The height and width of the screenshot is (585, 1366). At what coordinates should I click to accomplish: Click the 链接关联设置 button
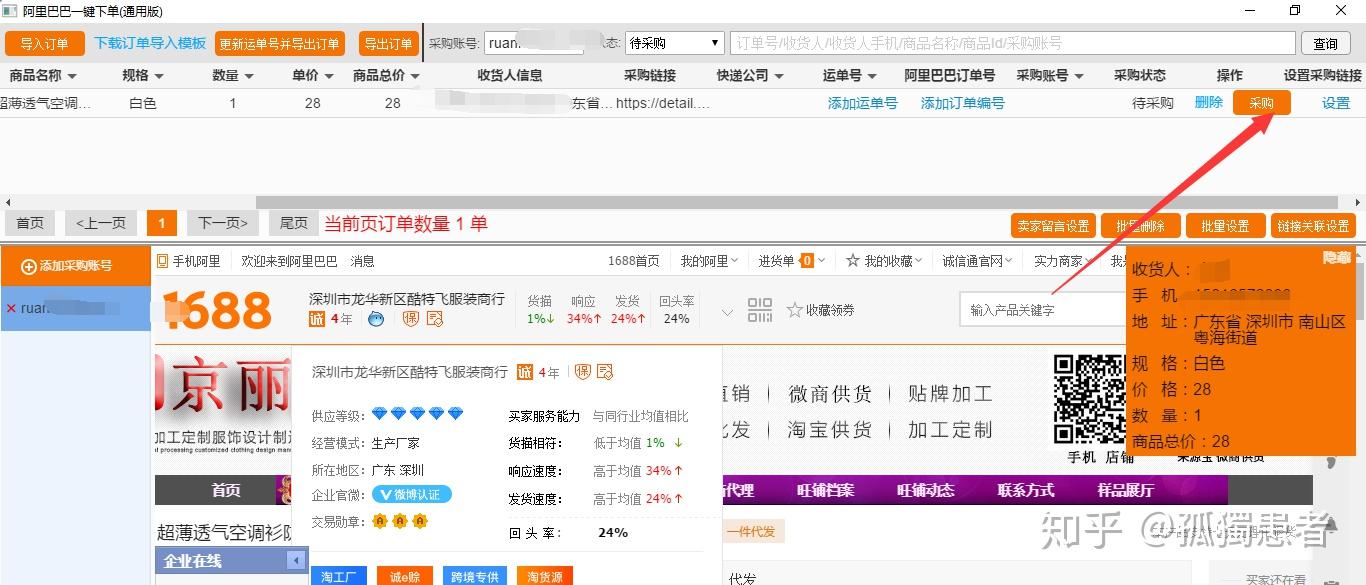tap(1313, 226)
